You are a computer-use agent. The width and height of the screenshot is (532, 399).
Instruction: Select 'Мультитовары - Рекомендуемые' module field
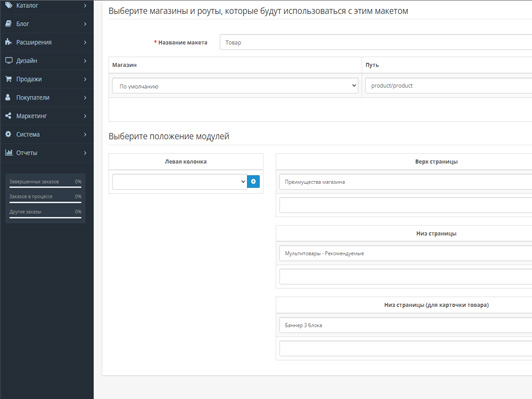click(405, 253)
